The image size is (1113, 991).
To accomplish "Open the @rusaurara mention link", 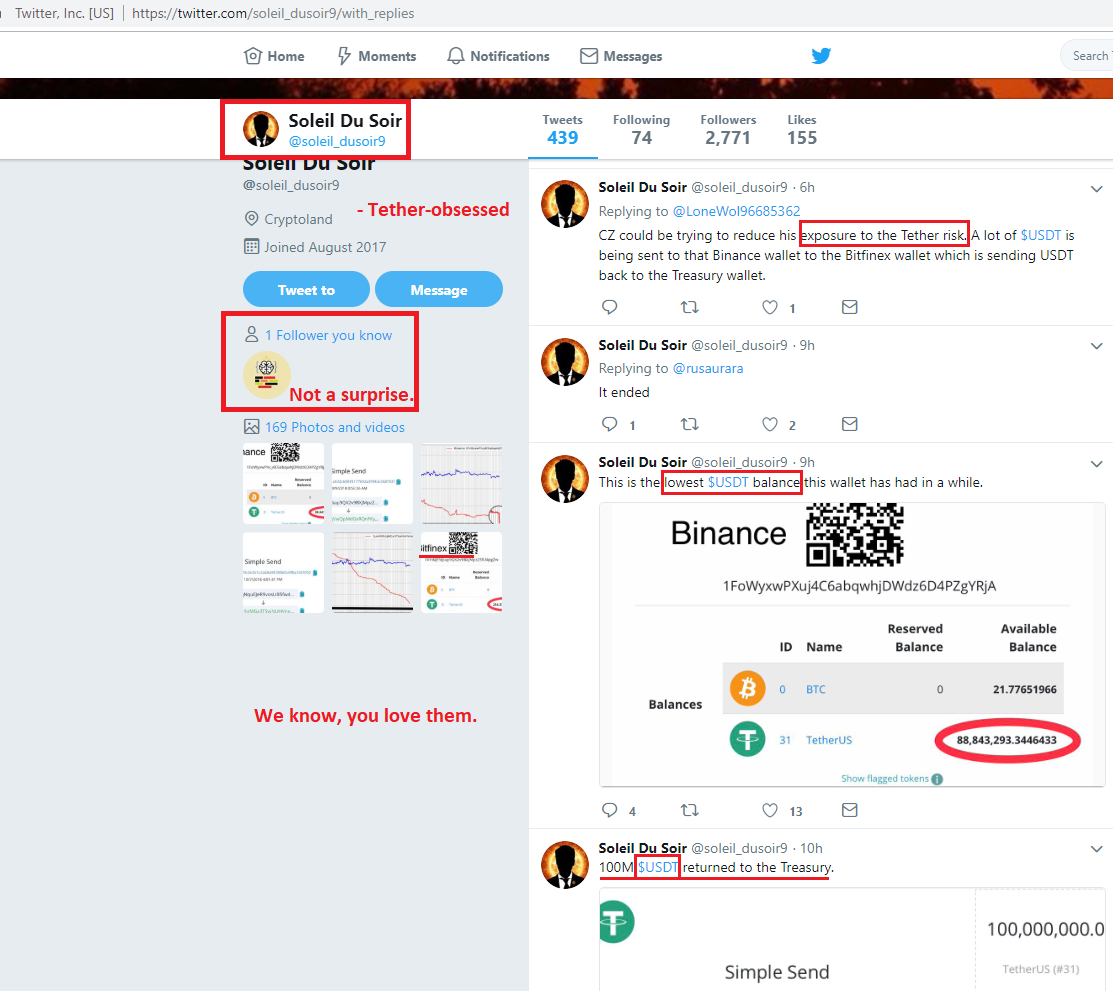I will coord(708,368).
